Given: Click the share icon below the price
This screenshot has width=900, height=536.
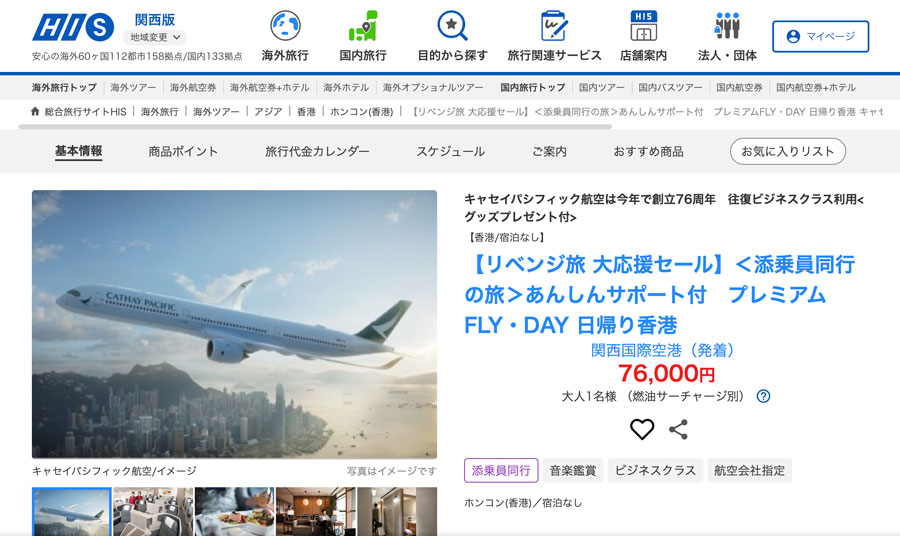Looking at the screenshot, I should pyautogui.click(x=678, y=429).
